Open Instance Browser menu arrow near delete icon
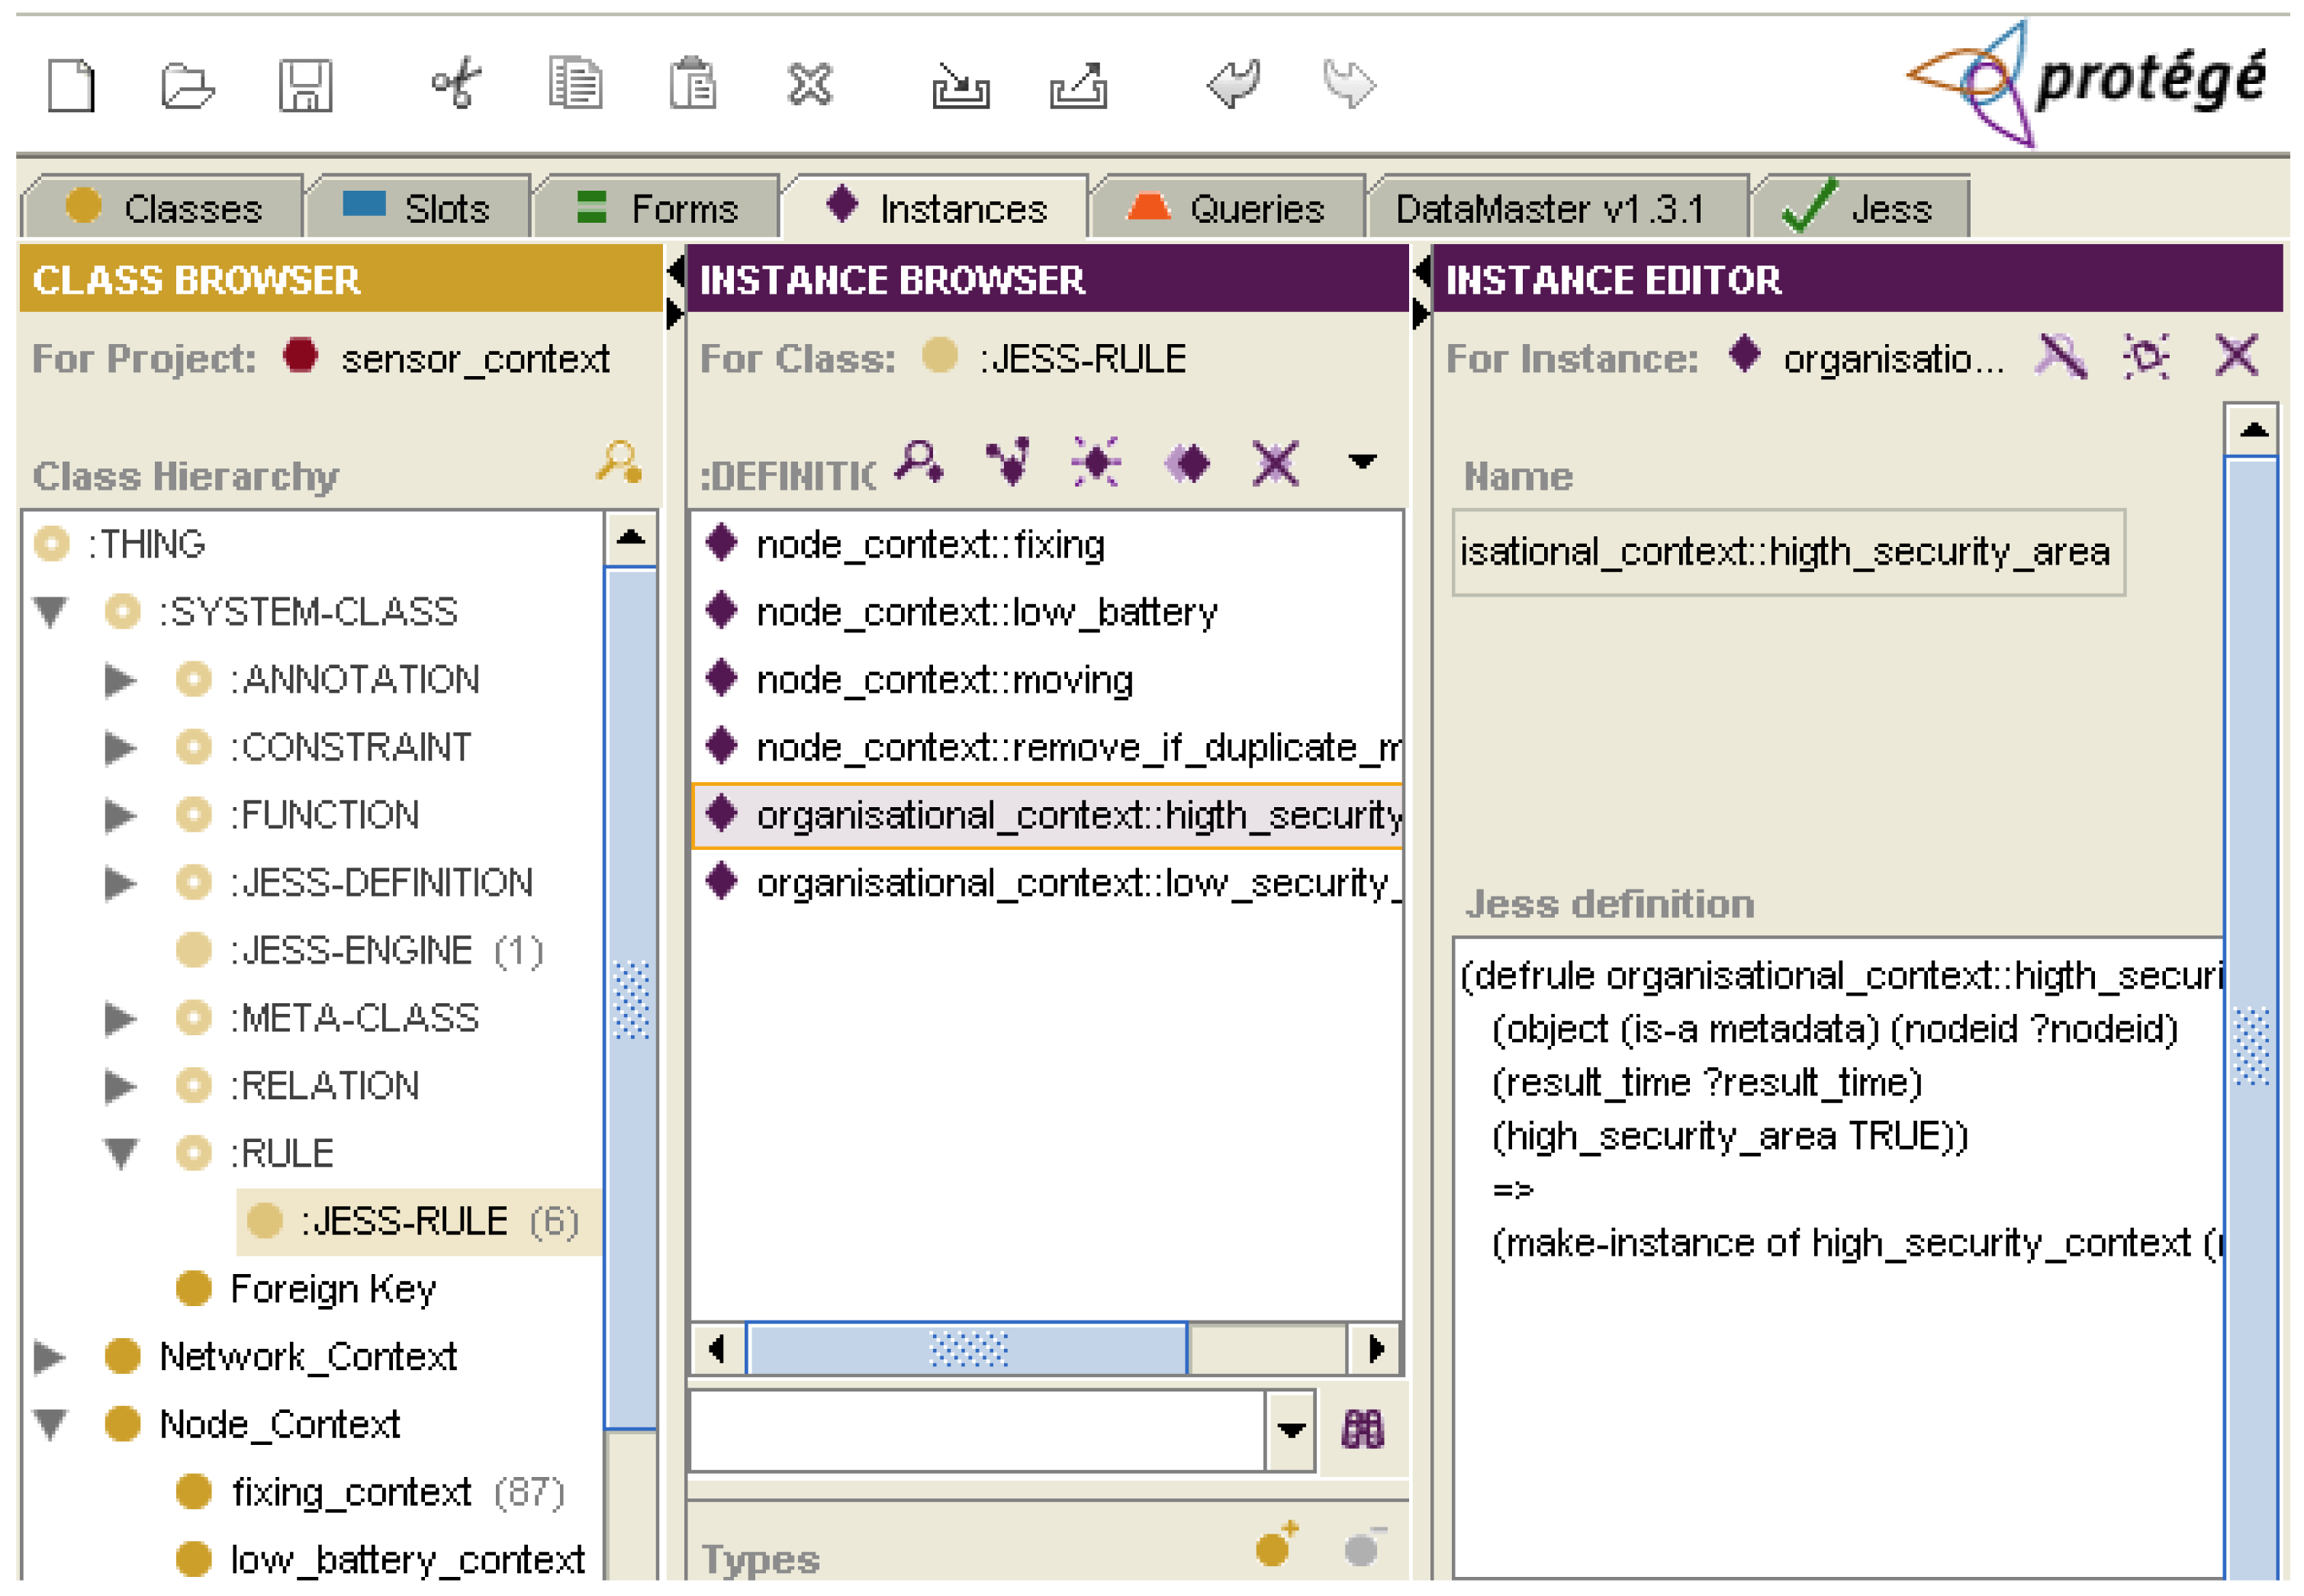The image size is (2304, 1596). point(1362,461)
